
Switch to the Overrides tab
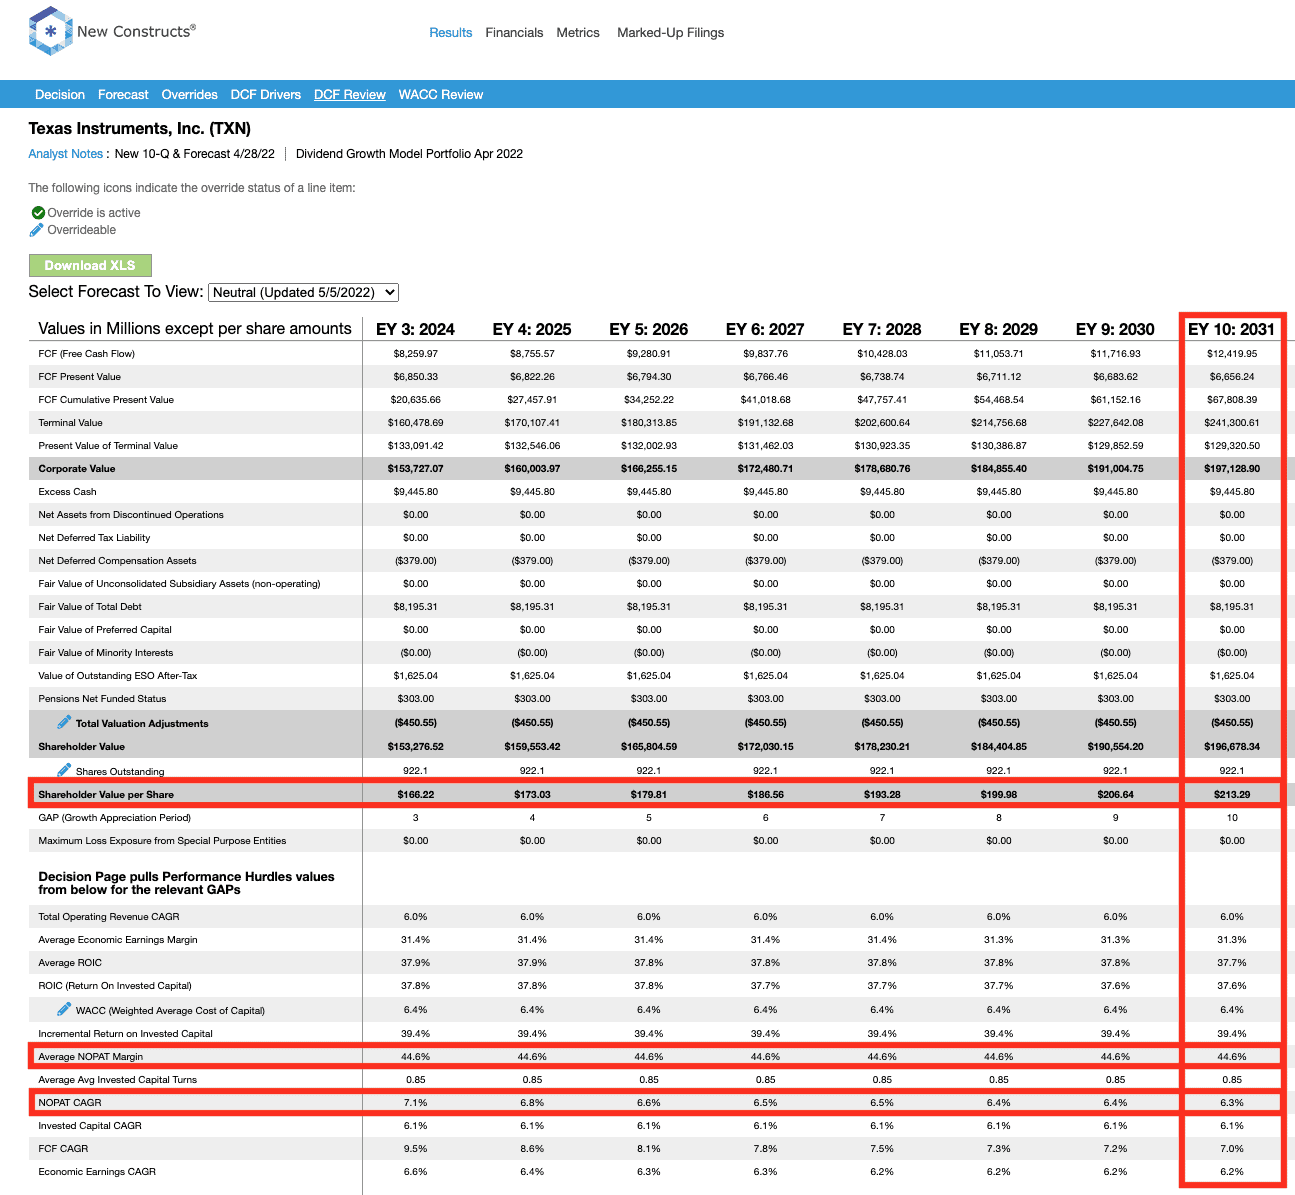[189, 95]
